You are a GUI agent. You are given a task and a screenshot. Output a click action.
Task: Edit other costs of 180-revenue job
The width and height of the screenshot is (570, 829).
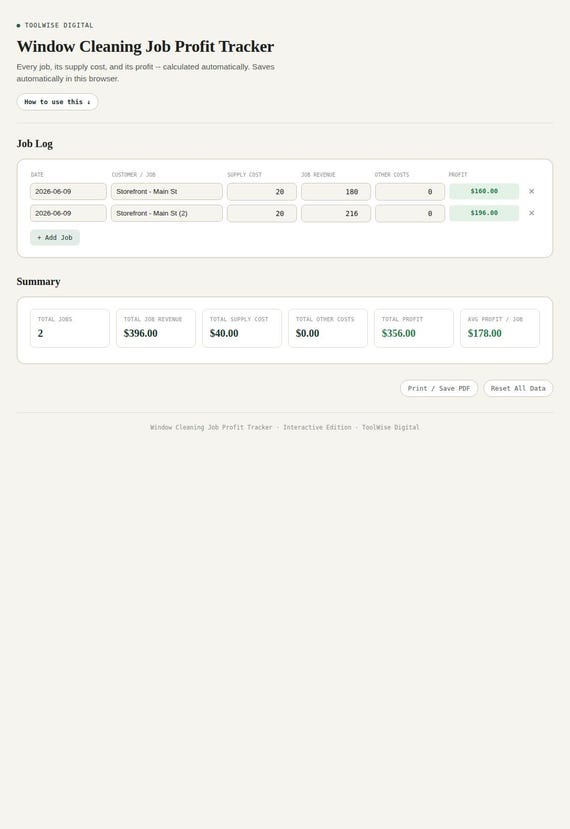click(410, 191)
